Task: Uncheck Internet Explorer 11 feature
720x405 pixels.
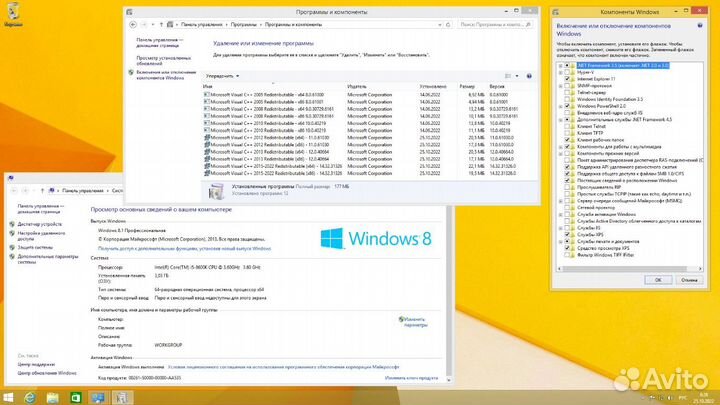Action: [x=567, y=79]
